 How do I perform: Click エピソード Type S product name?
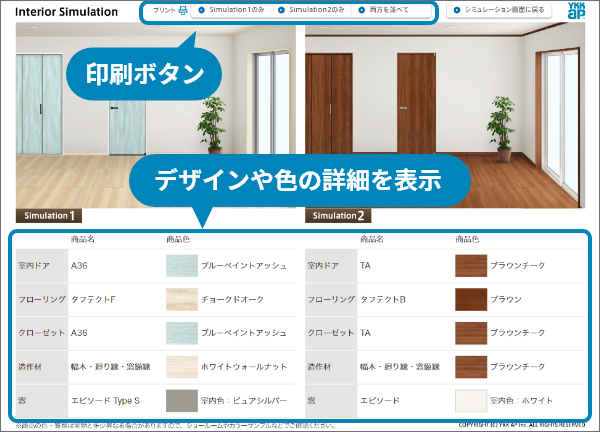coord(105,401)
